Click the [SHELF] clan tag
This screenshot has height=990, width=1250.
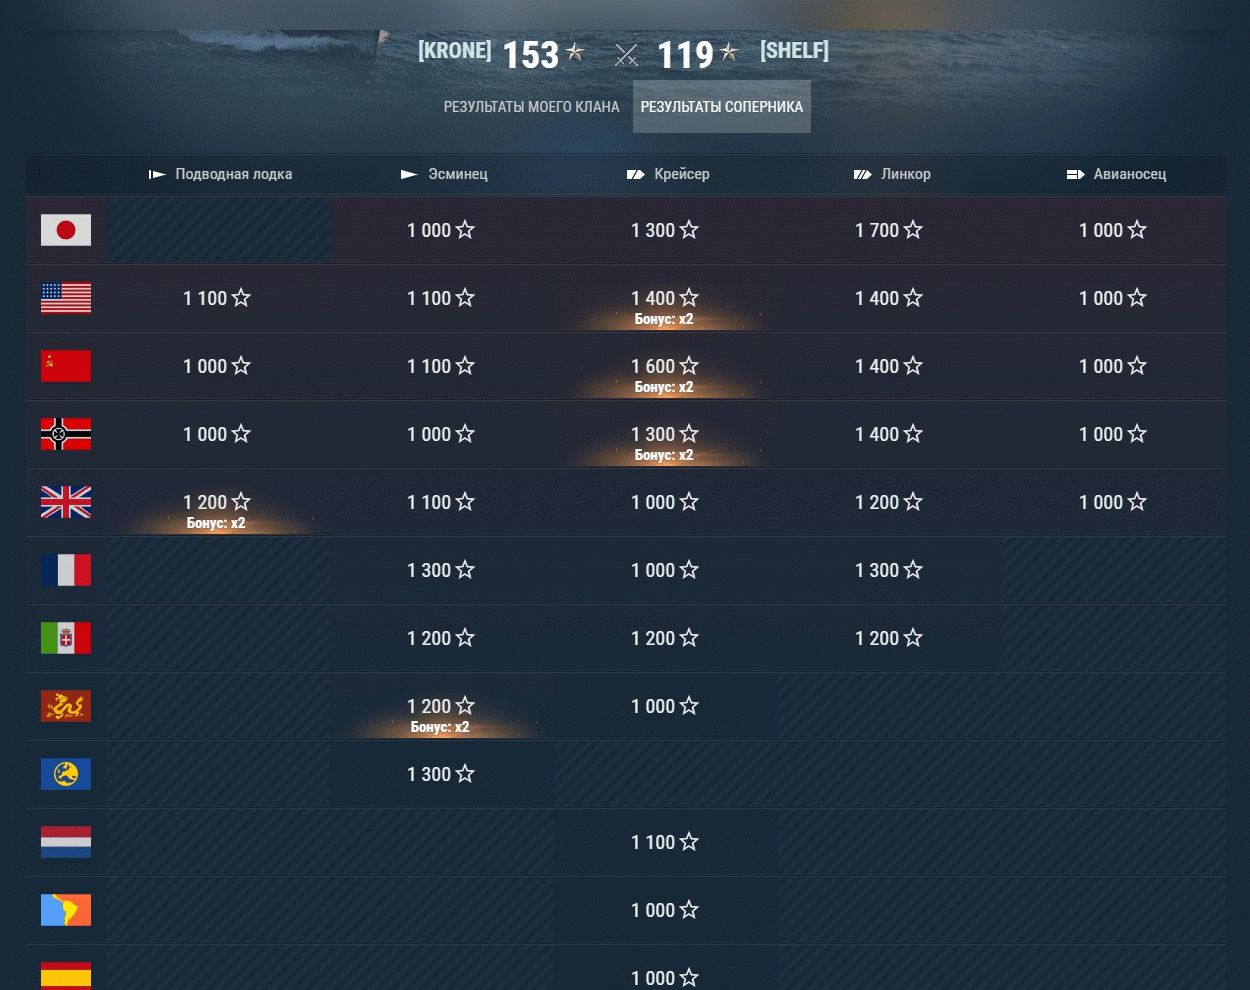pyautogui.click(x=794, y=51)
